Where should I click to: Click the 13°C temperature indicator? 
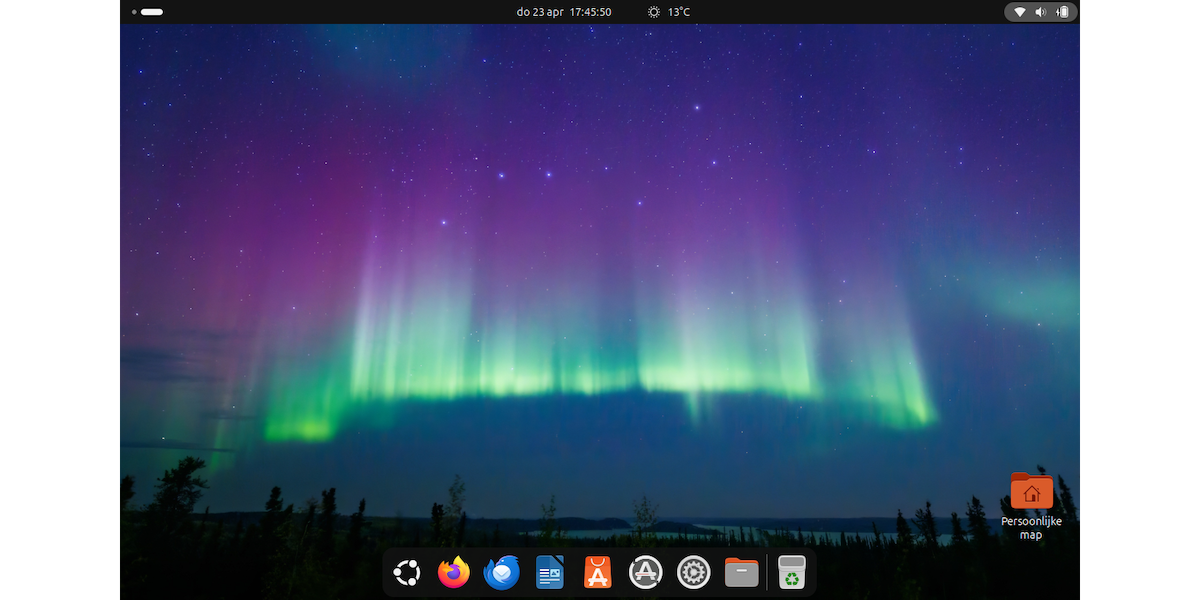click(x=679, y=12)
